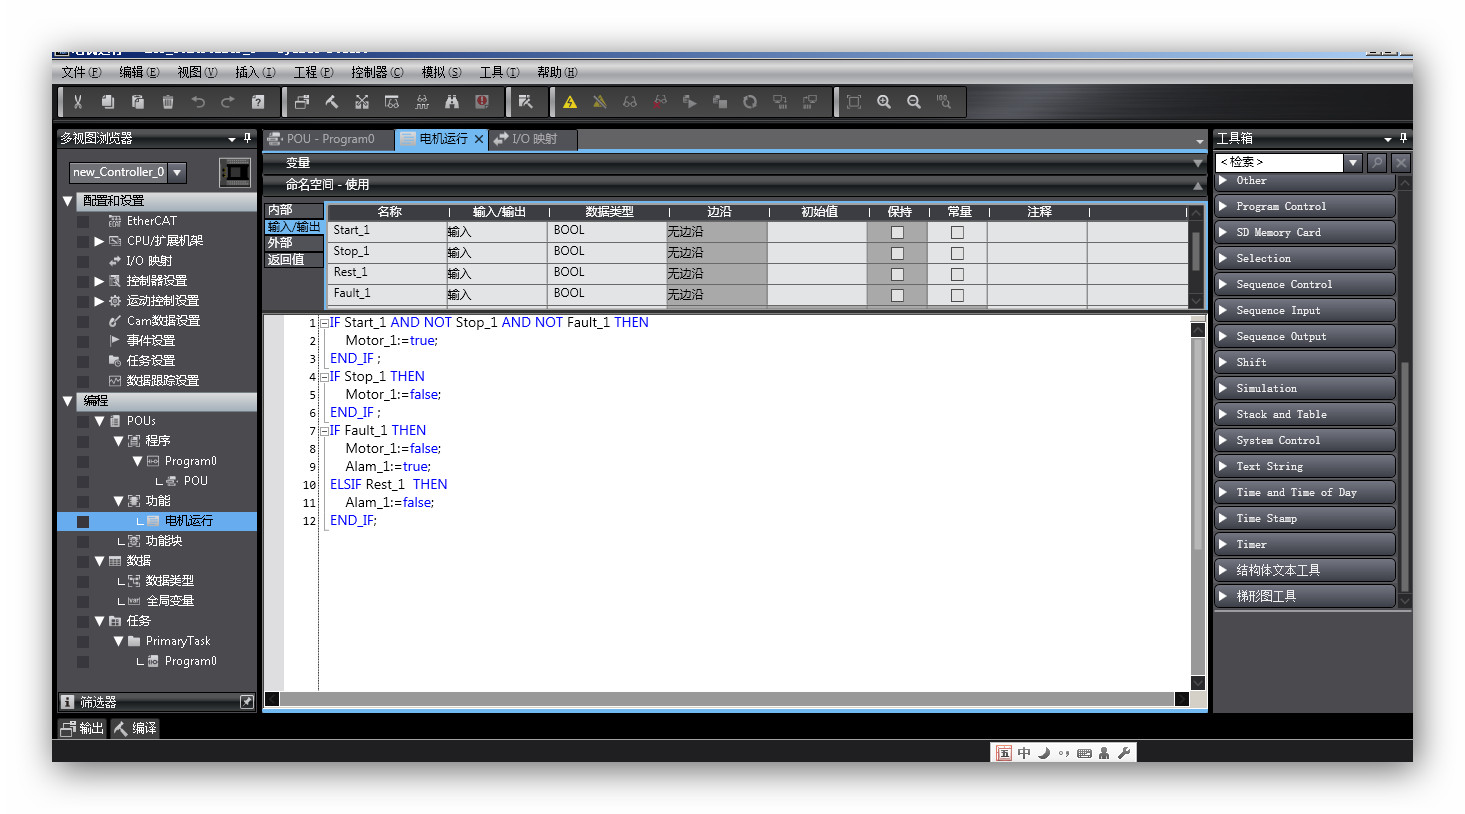Open the new_Controller_0 dropdown
Viewport: 1465px width, 814px height.
click(x=177, y=172)
